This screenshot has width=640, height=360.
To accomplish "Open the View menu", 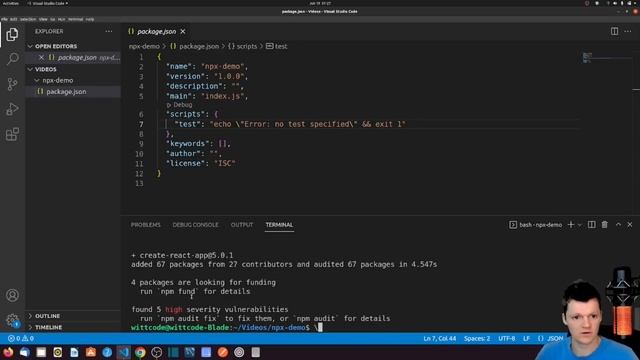I will coord(43,19).
